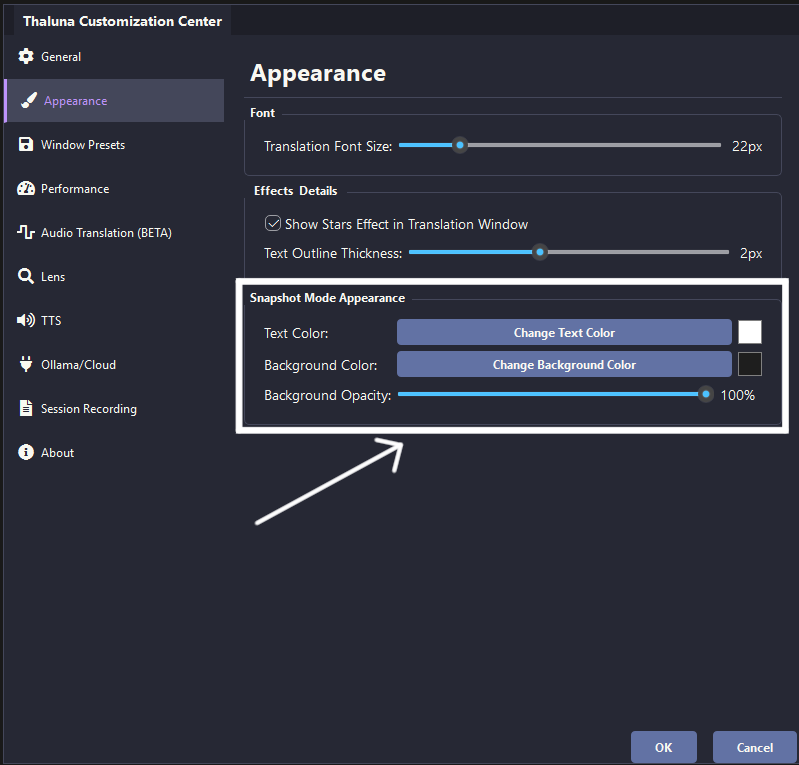Click the Window Presets floppy disk icon
The image size is (799, 765).
[x=26, y=145]
